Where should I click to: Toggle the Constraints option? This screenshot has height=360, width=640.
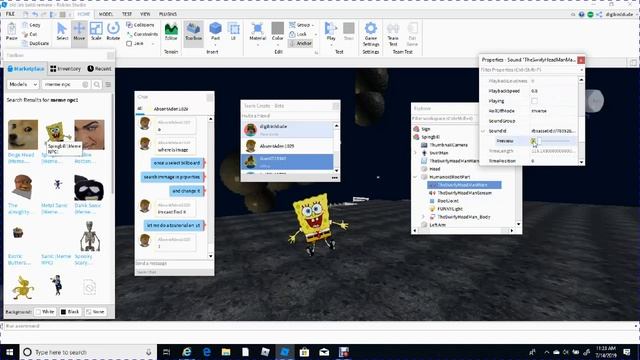click(x=142, y=34)
